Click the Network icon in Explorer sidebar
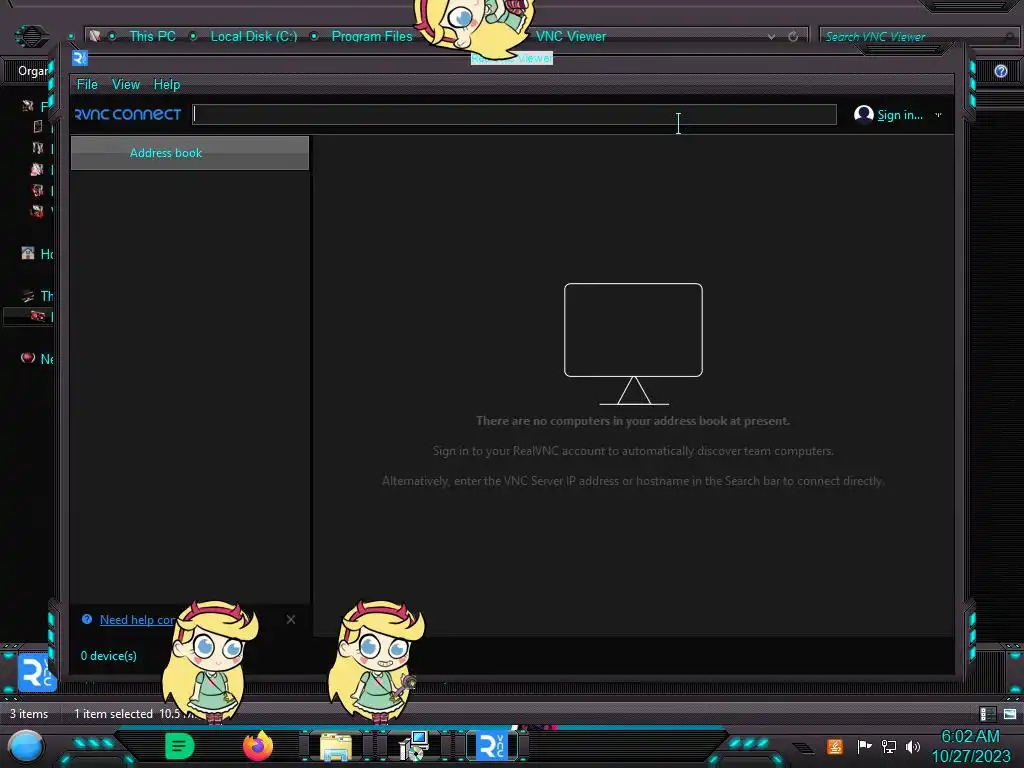Screen dimensions: 1024x768 click(27, 358)
